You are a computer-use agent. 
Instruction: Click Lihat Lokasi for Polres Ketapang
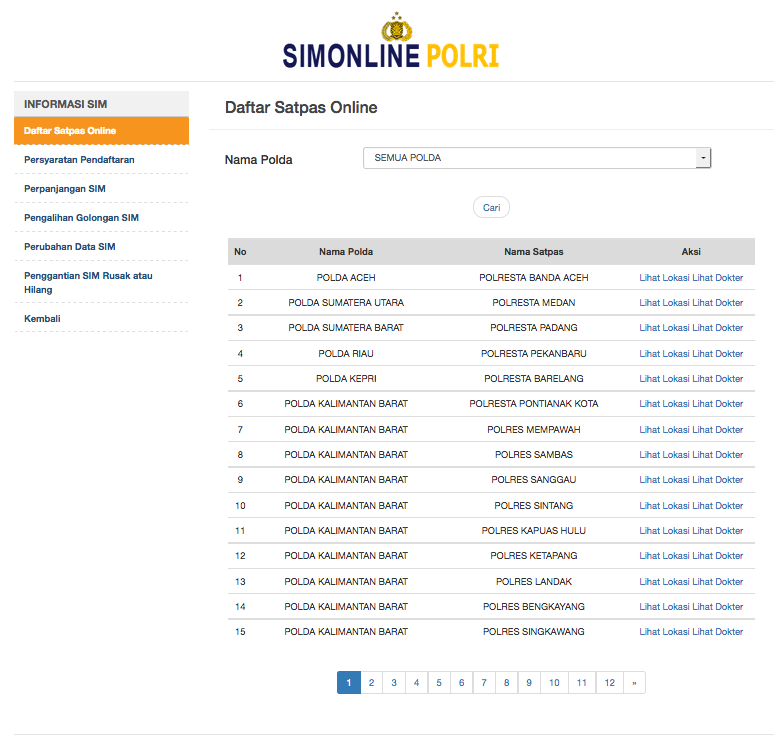click(x=664, y=556)
